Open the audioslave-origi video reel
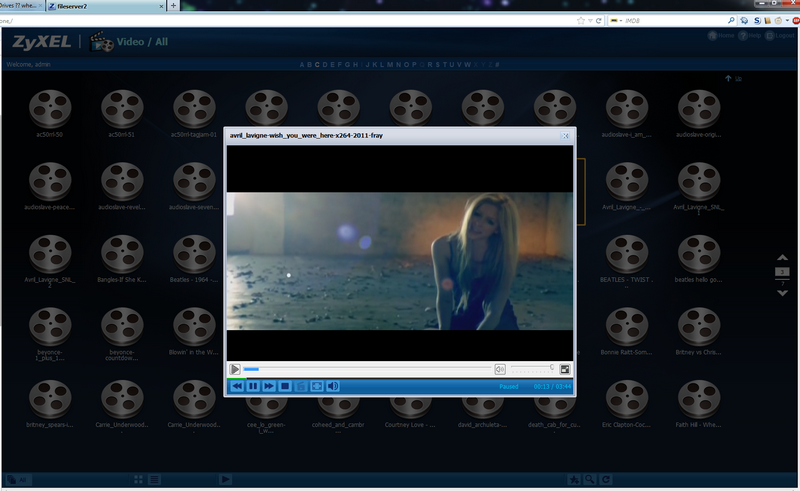 click(698, 109)
